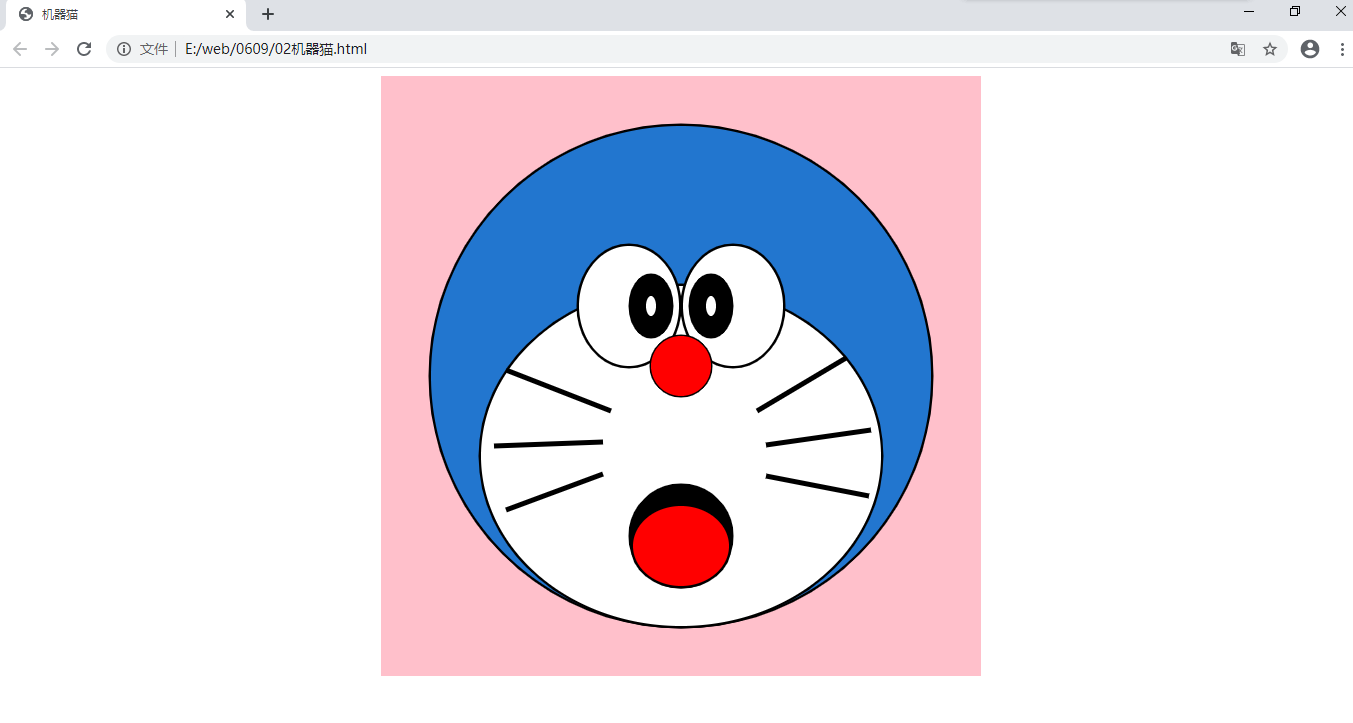
Task: Bookmark this page with the star icon
Action: [x=1270, y=49]
